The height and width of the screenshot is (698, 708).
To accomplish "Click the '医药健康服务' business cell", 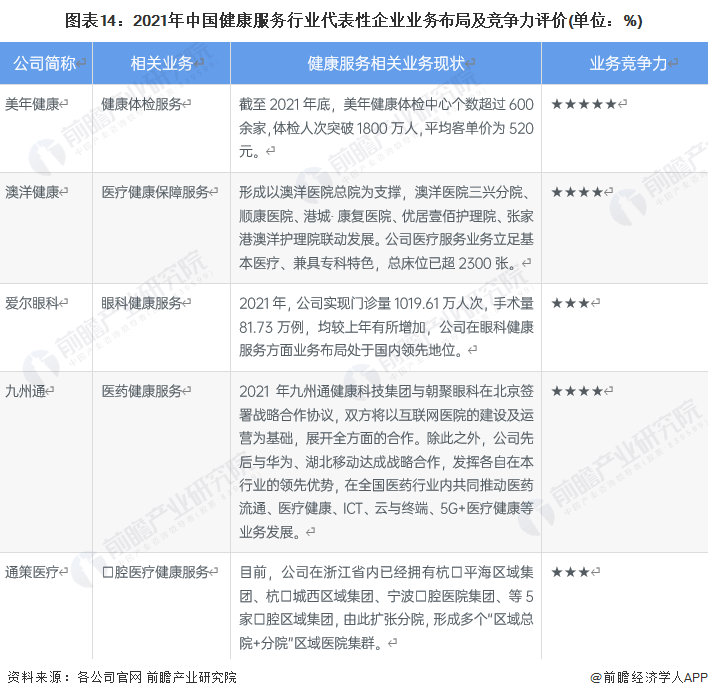I will coord(142,391).
